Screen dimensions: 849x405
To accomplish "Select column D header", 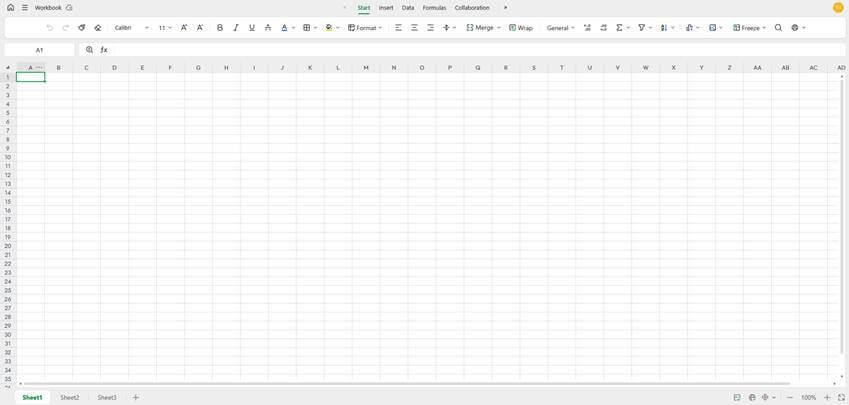I will [114, 68].
